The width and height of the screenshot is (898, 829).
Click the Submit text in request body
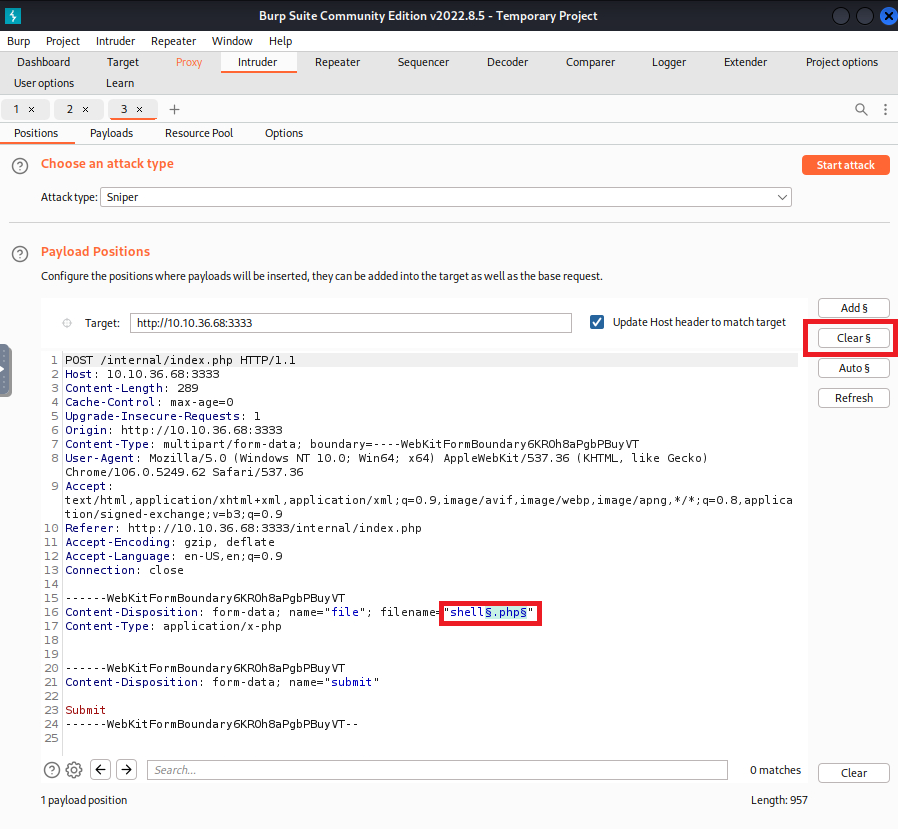pos(85,710)
